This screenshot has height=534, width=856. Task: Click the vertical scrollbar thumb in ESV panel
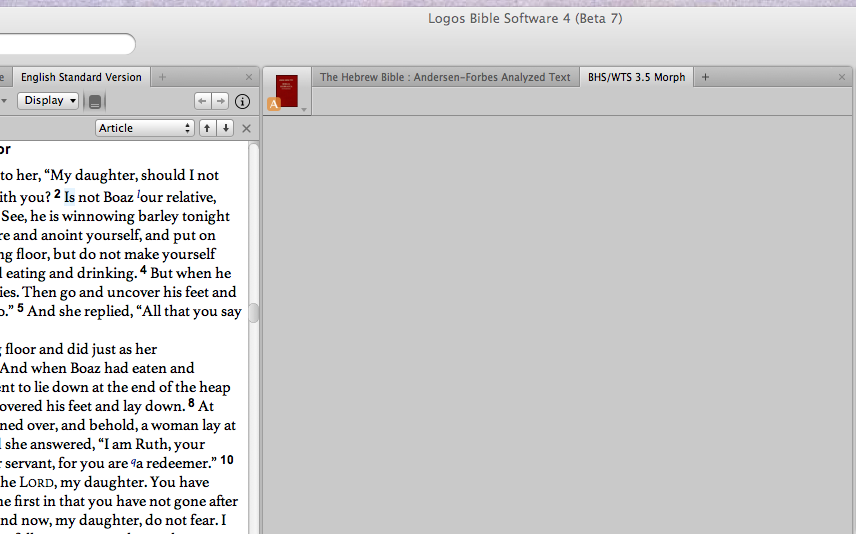253,312
